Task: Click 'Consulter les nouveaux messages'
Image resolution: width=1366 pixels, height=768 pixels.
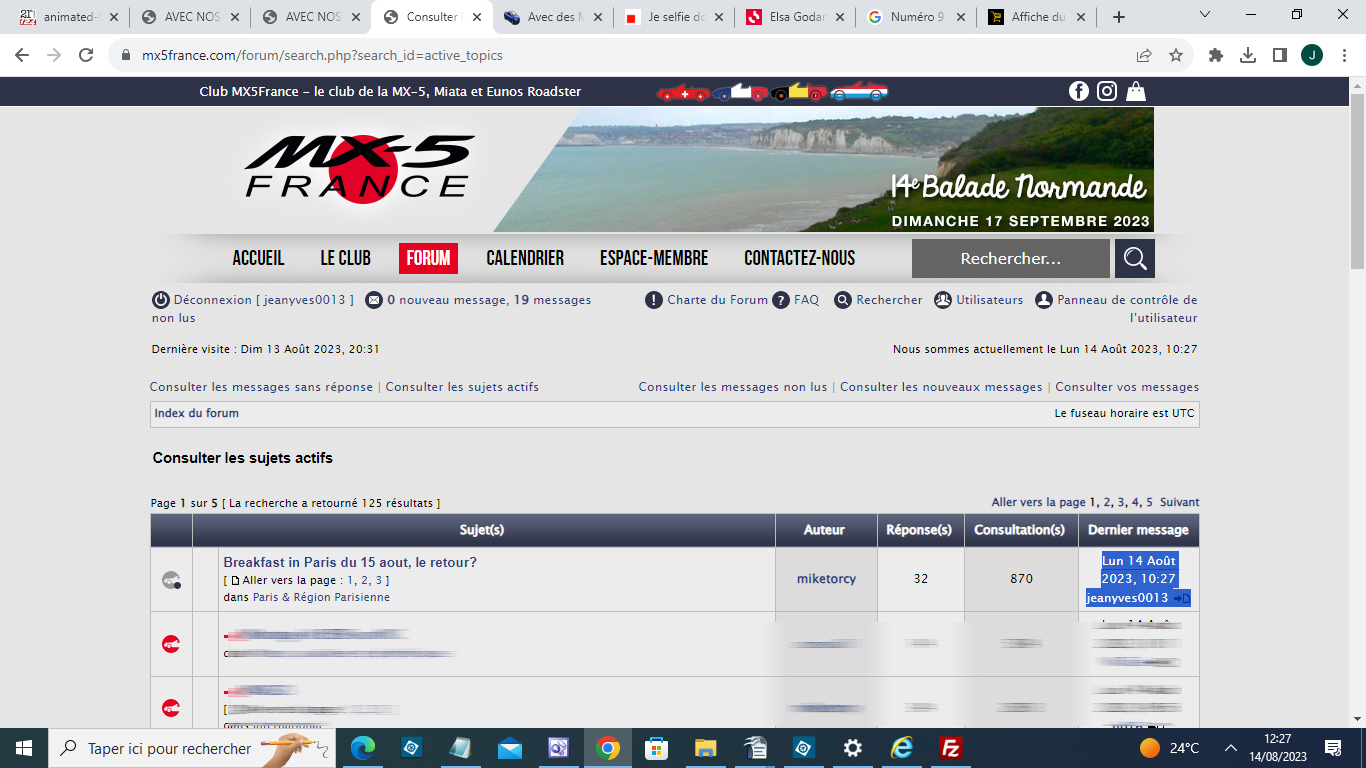Action: tap(941, 387)
